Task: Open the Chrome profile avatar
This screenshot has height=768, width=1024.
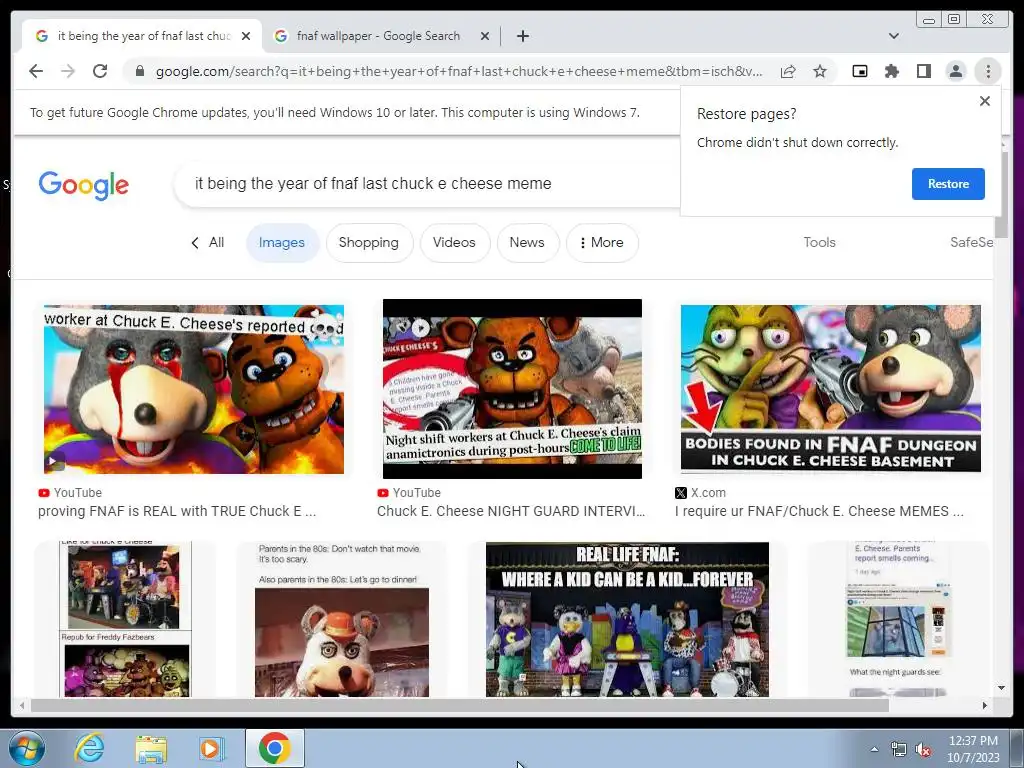Action: coord(955,71)
